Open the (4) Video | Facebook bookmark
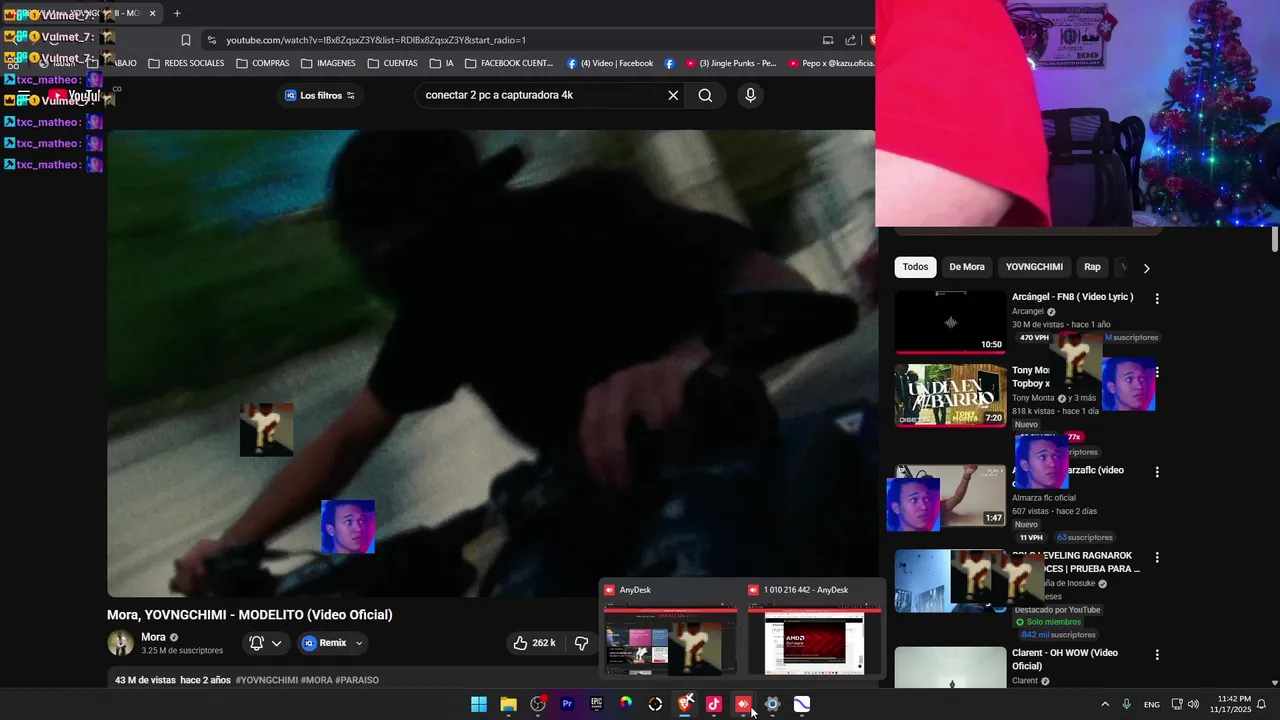The image size is (1280, 720). pos(610,63)
